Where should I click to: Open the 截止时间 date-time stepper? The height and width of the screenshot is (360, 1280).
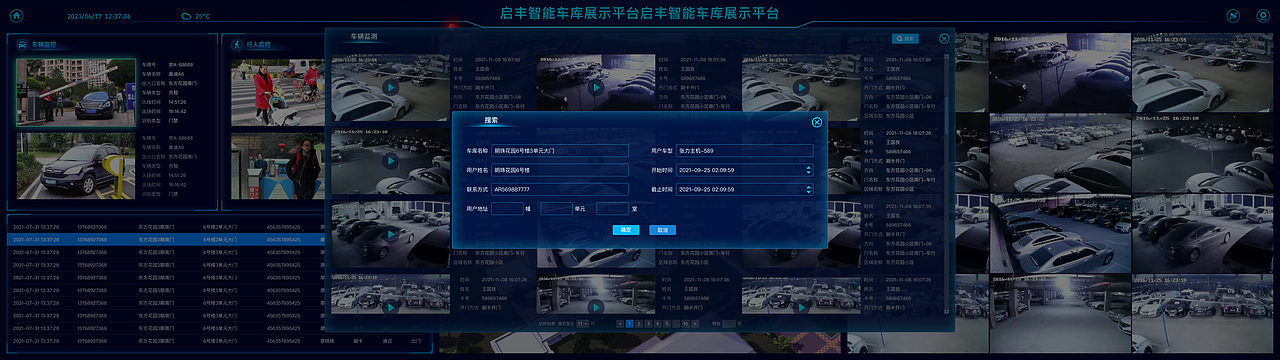click(809, 189)
